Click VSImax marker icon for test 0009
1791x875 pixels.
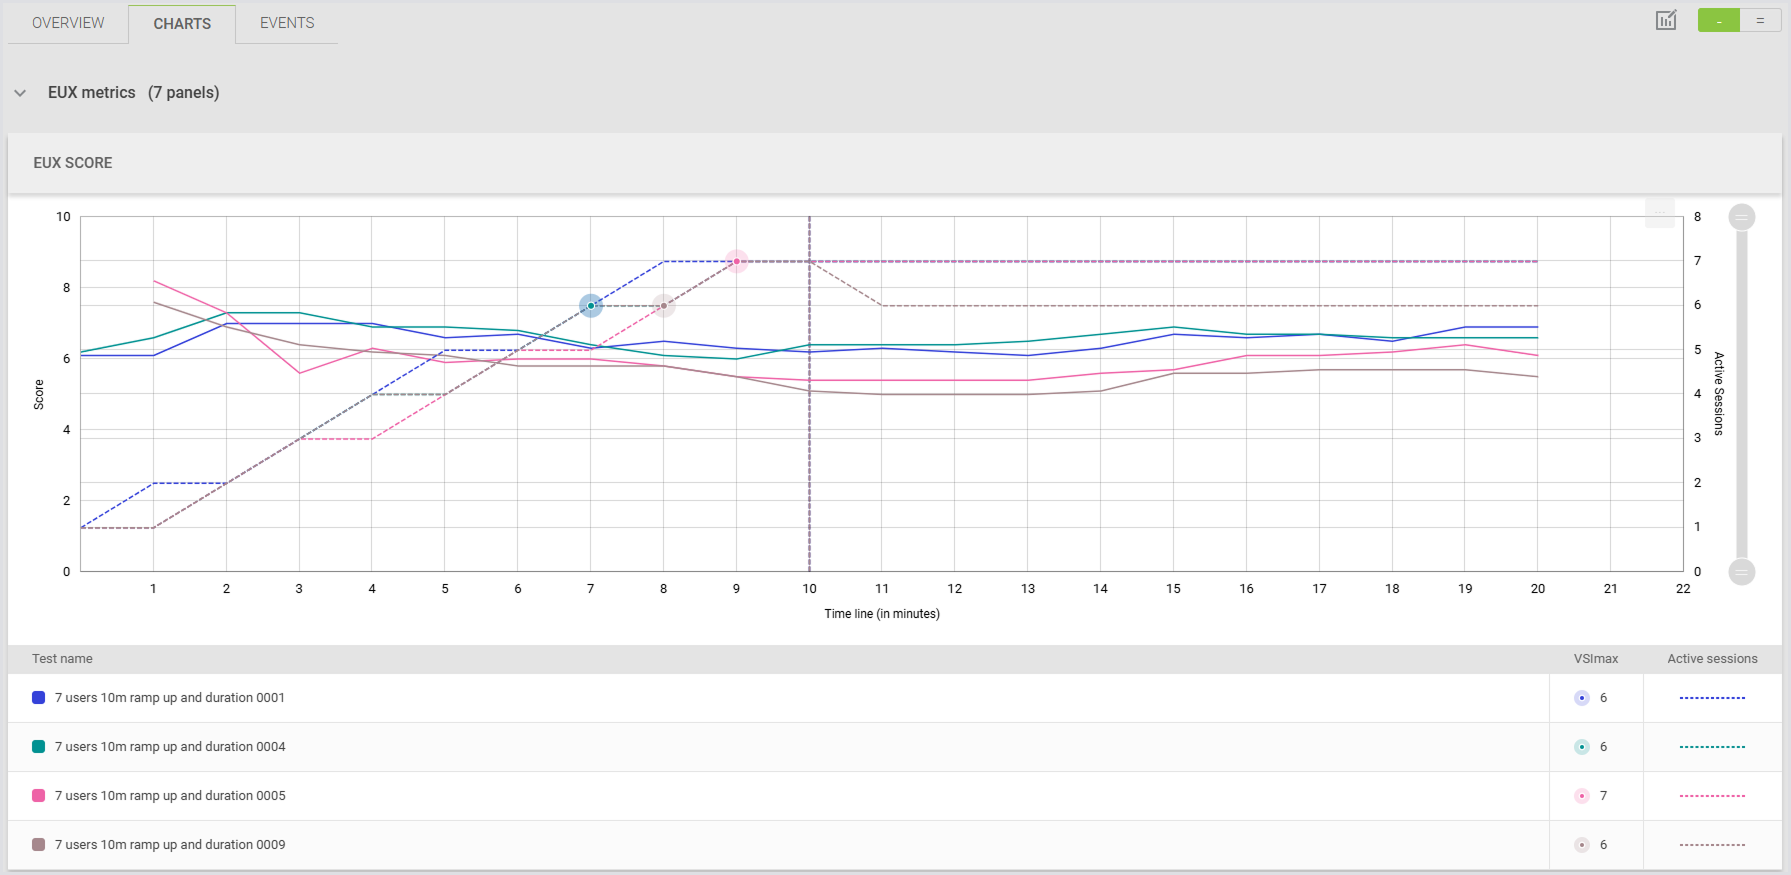[x=1581, y=845]
